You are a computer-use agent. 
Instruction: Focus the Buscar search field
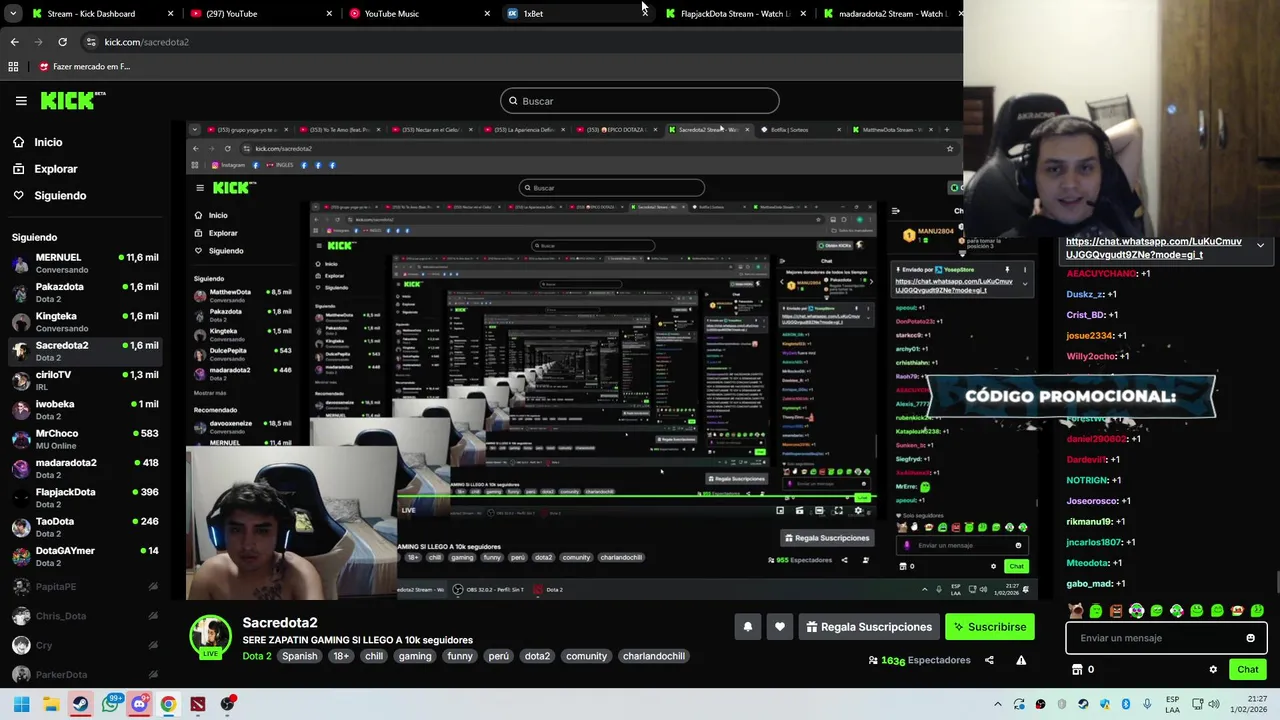point(640,101)
